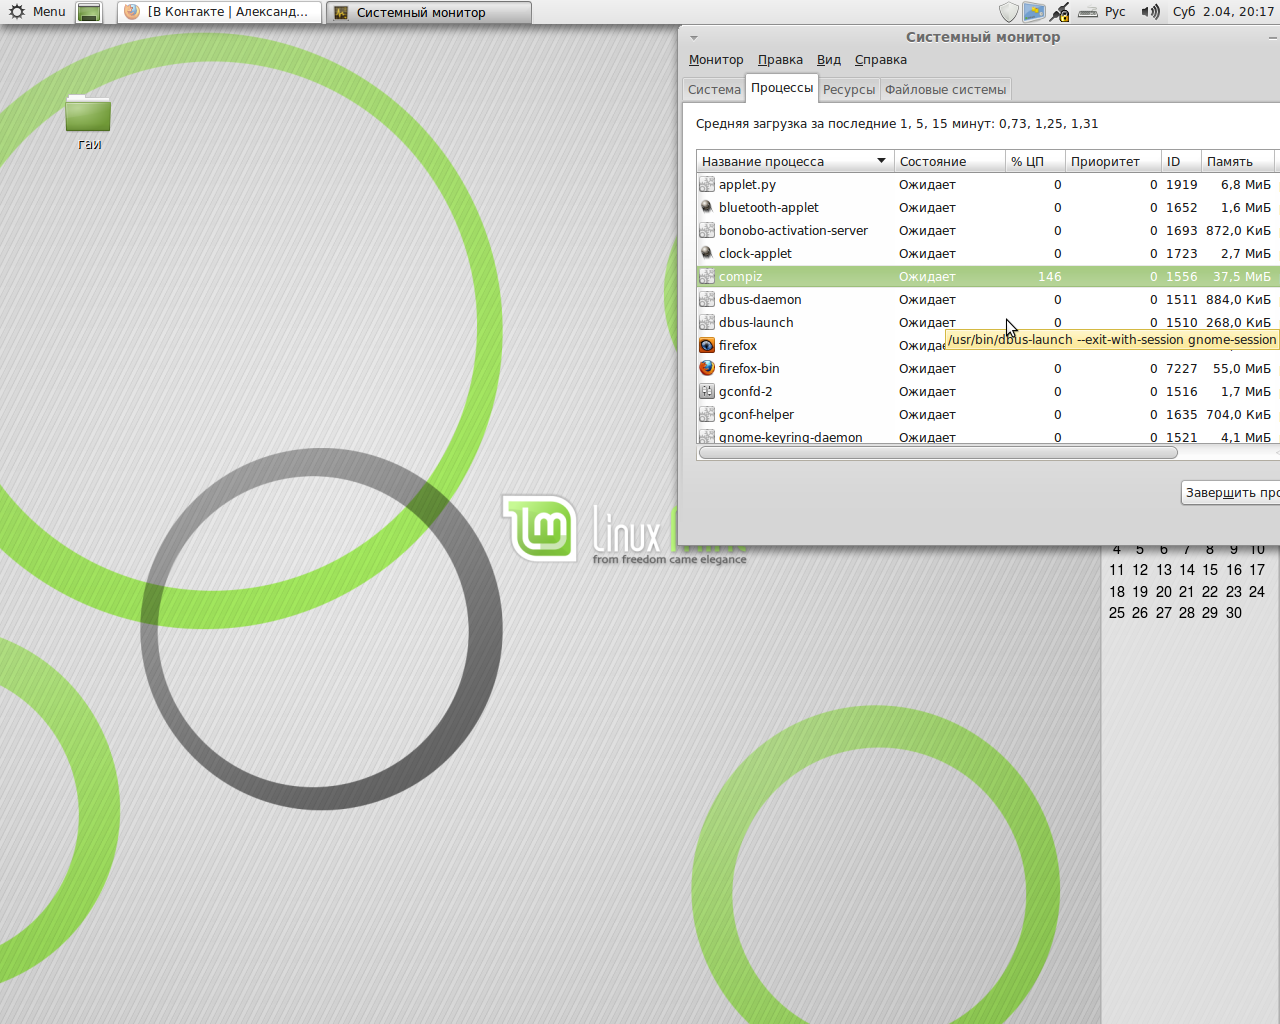The height and width of the screenshot is (1024, 1280).
Task: Switch to В Контакте Firefox taskbar window
Action: (x=220, y=12)
